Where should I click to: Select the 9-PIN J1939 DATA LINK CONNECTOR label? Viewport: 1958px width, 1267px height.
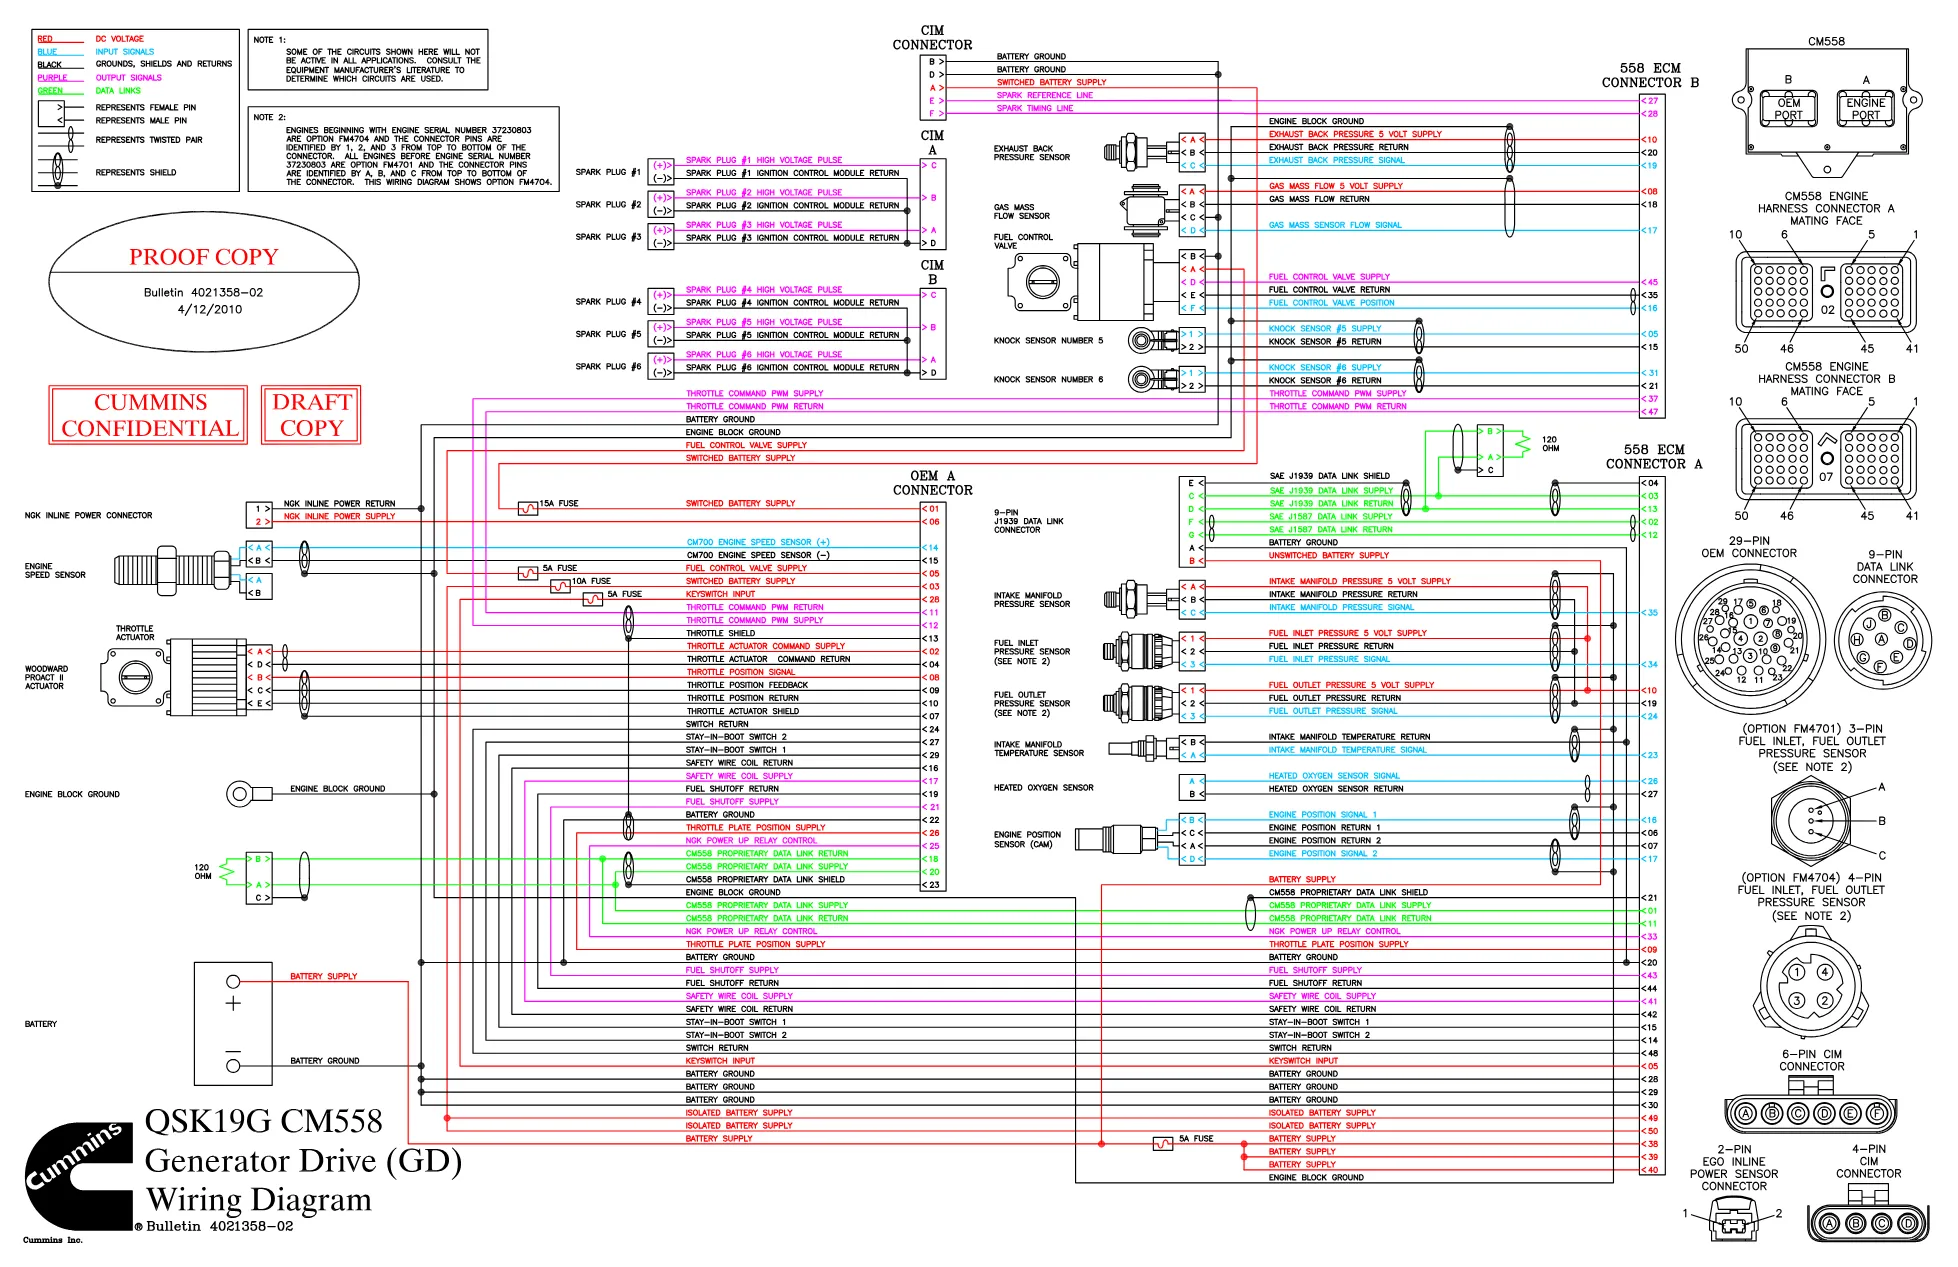(x=1029, y=521)
